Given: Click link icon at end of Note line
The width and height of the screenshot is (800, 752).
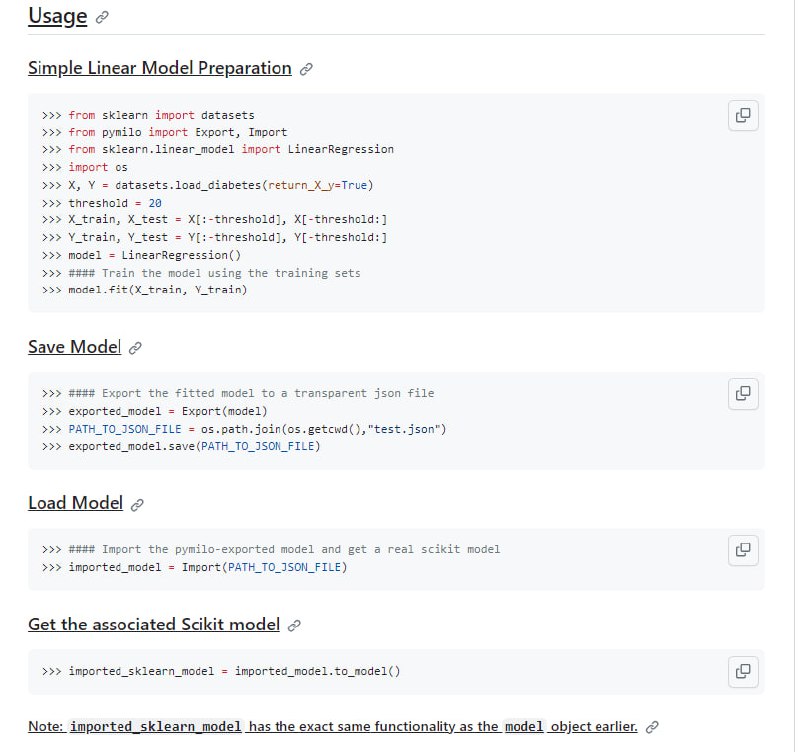Looking at the screenshot, I should tap(652, 727).
